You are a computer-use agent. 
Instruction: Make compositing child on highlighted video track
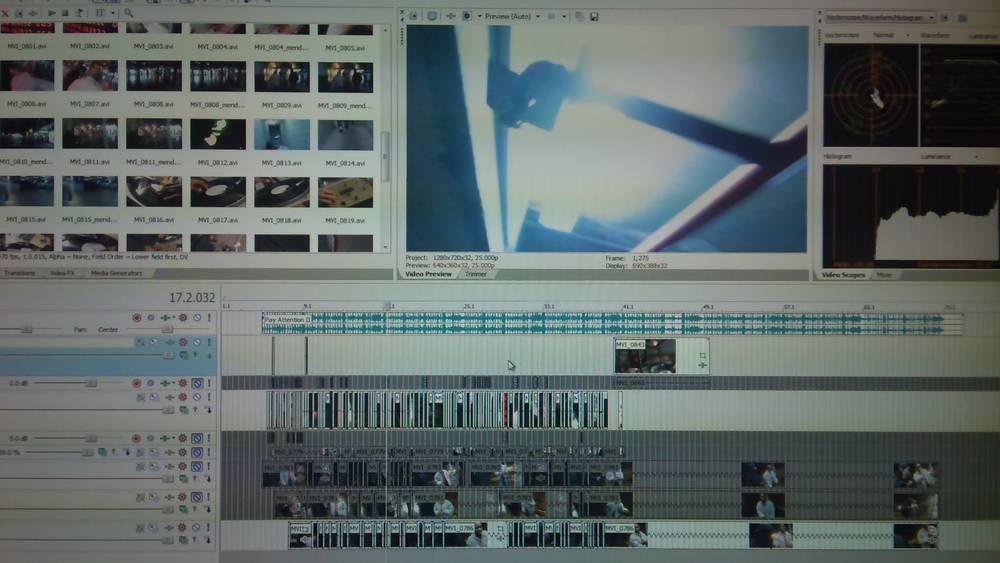click(x=209, y=355)
